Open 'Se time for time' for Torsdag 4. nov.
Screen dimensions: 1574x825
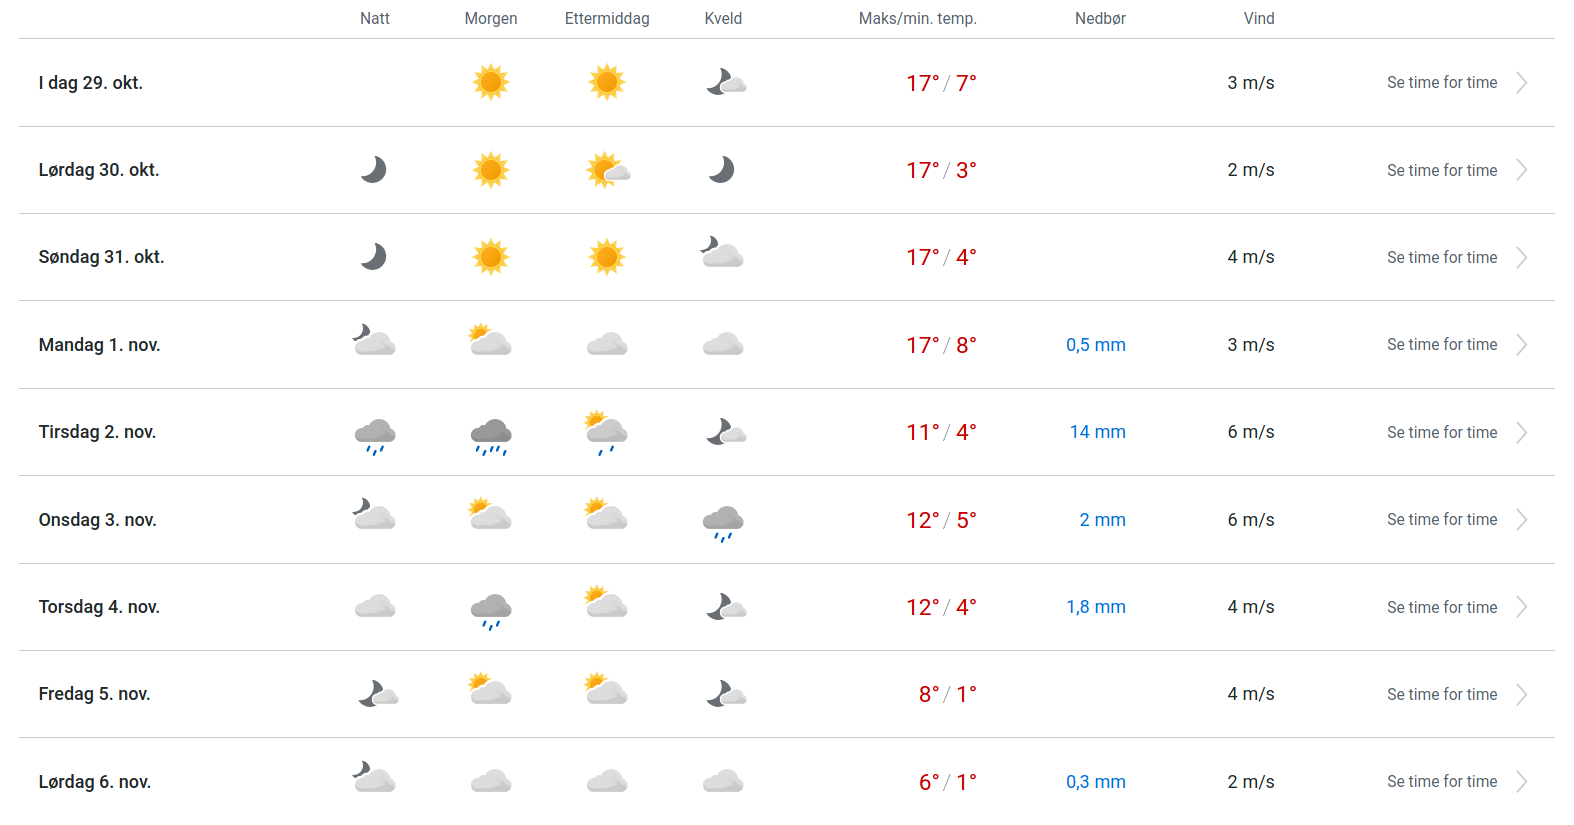click(1442, 608)
